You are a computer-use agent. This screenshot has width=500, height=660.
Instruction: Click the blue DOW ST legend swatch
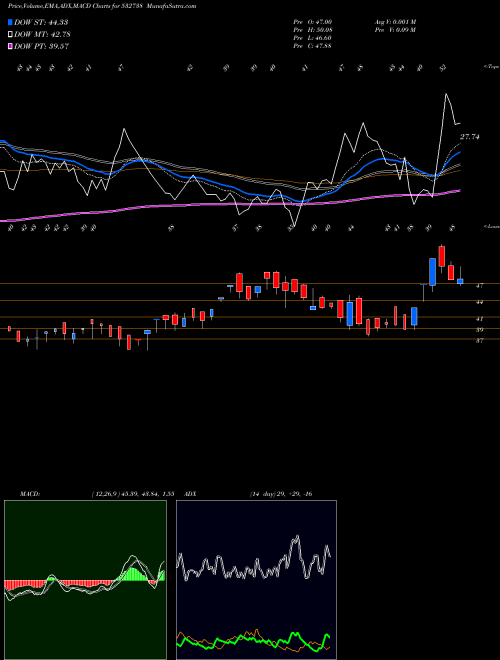point(10,22)
